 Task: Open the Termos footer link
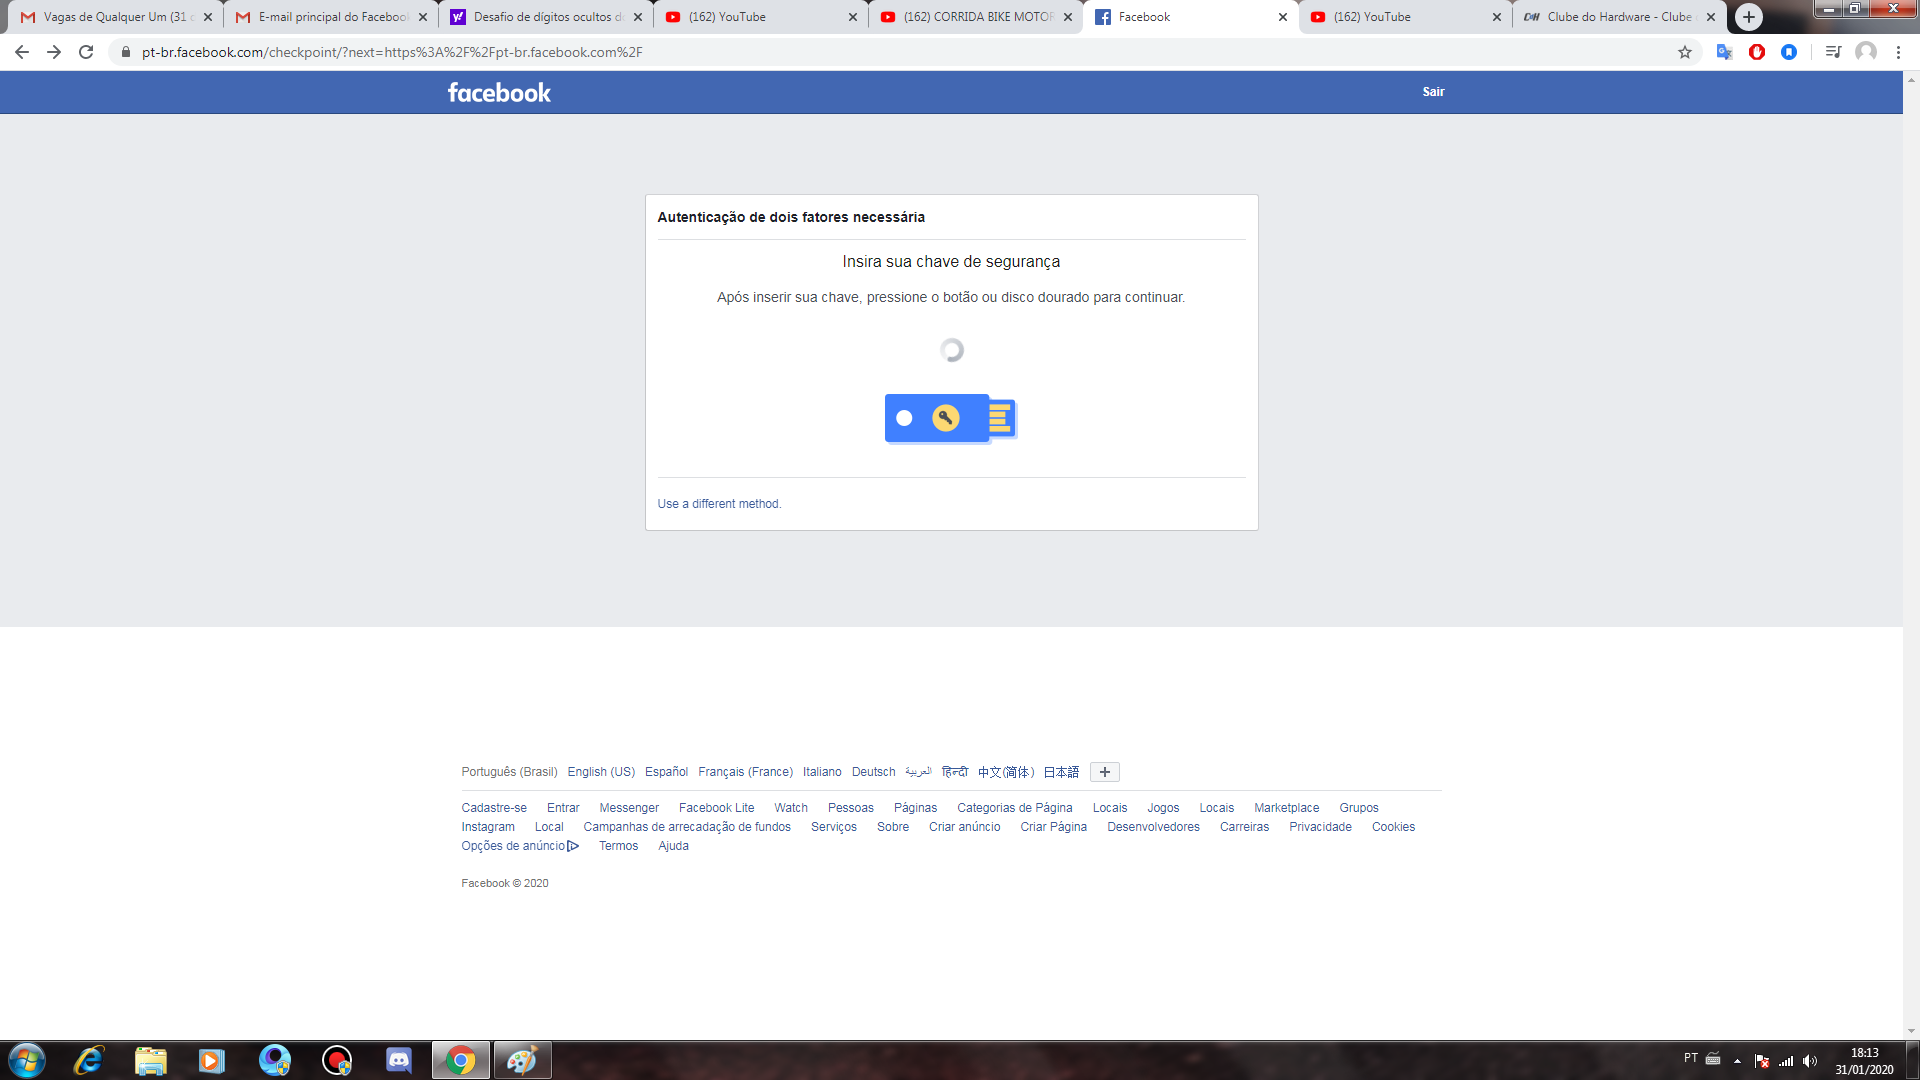[x=618, y=846]
